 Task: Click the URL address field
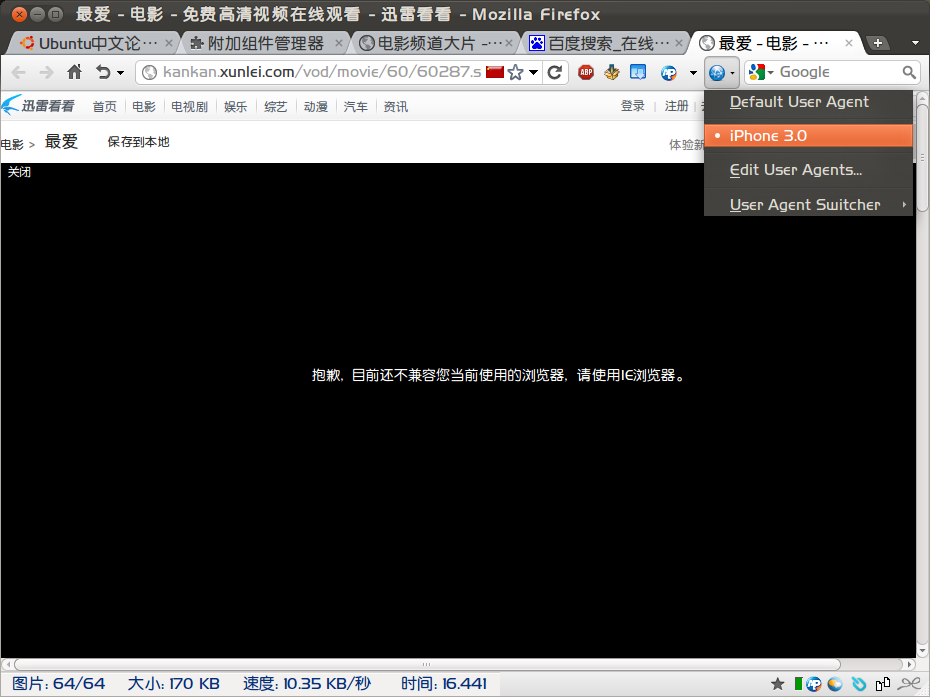pos(321,72)
